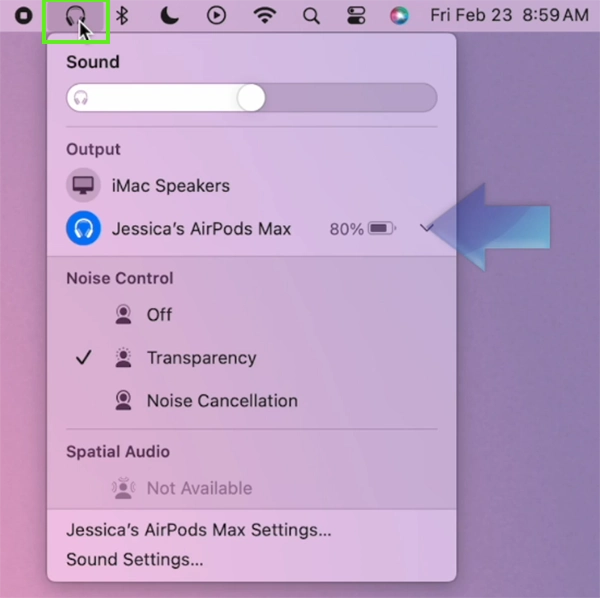
Task: Click the Transparency mode person icon
Action: point(123,357)
